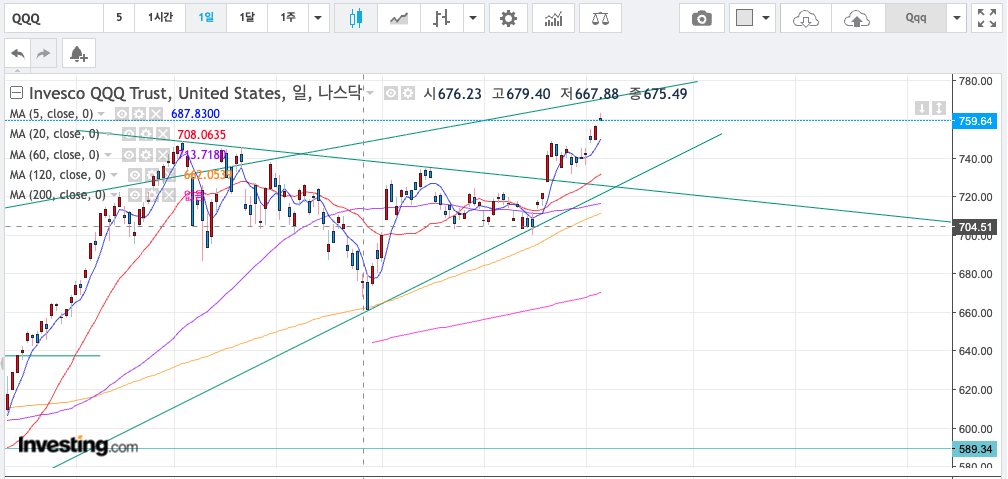
Task: Select the 1주 weekly interval
Action: pos(288,19)
